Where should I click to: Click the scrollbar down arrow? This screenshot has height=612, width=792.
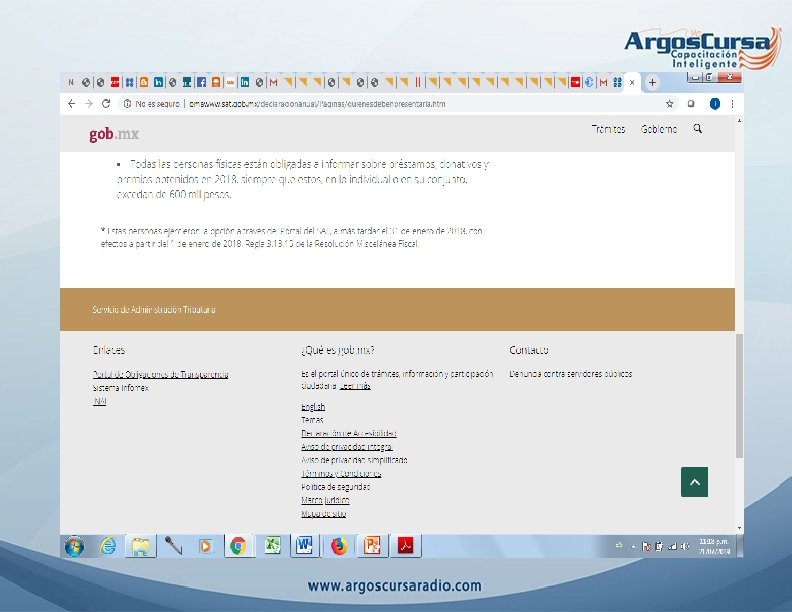click(x=739, y=528)
